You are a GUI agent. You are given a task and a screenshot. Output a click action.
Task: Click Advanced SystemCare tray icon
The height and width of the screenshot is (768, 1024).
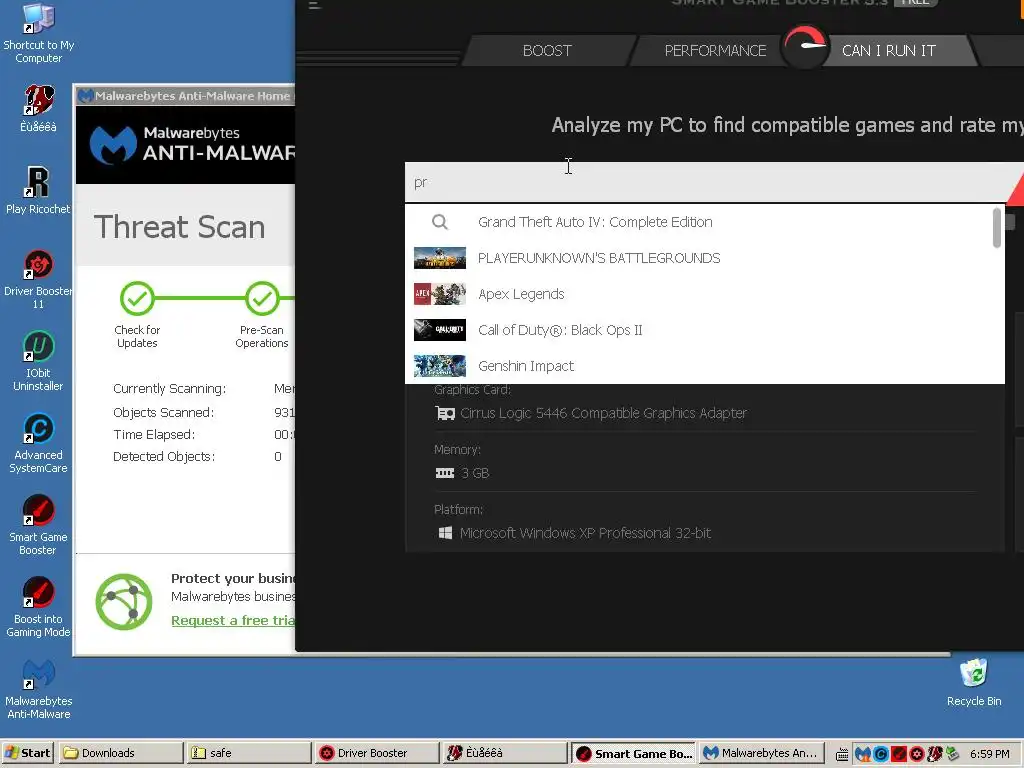(880, 754)
